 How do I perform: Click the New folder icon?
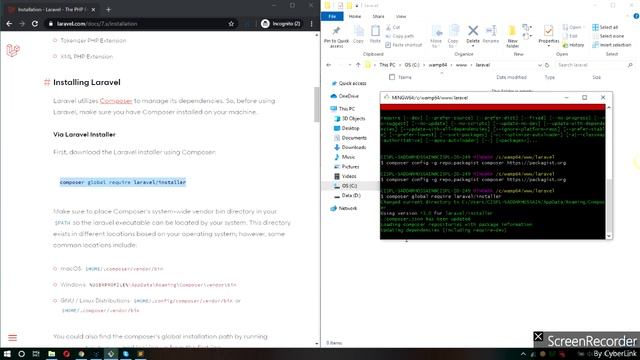[512, 31]
